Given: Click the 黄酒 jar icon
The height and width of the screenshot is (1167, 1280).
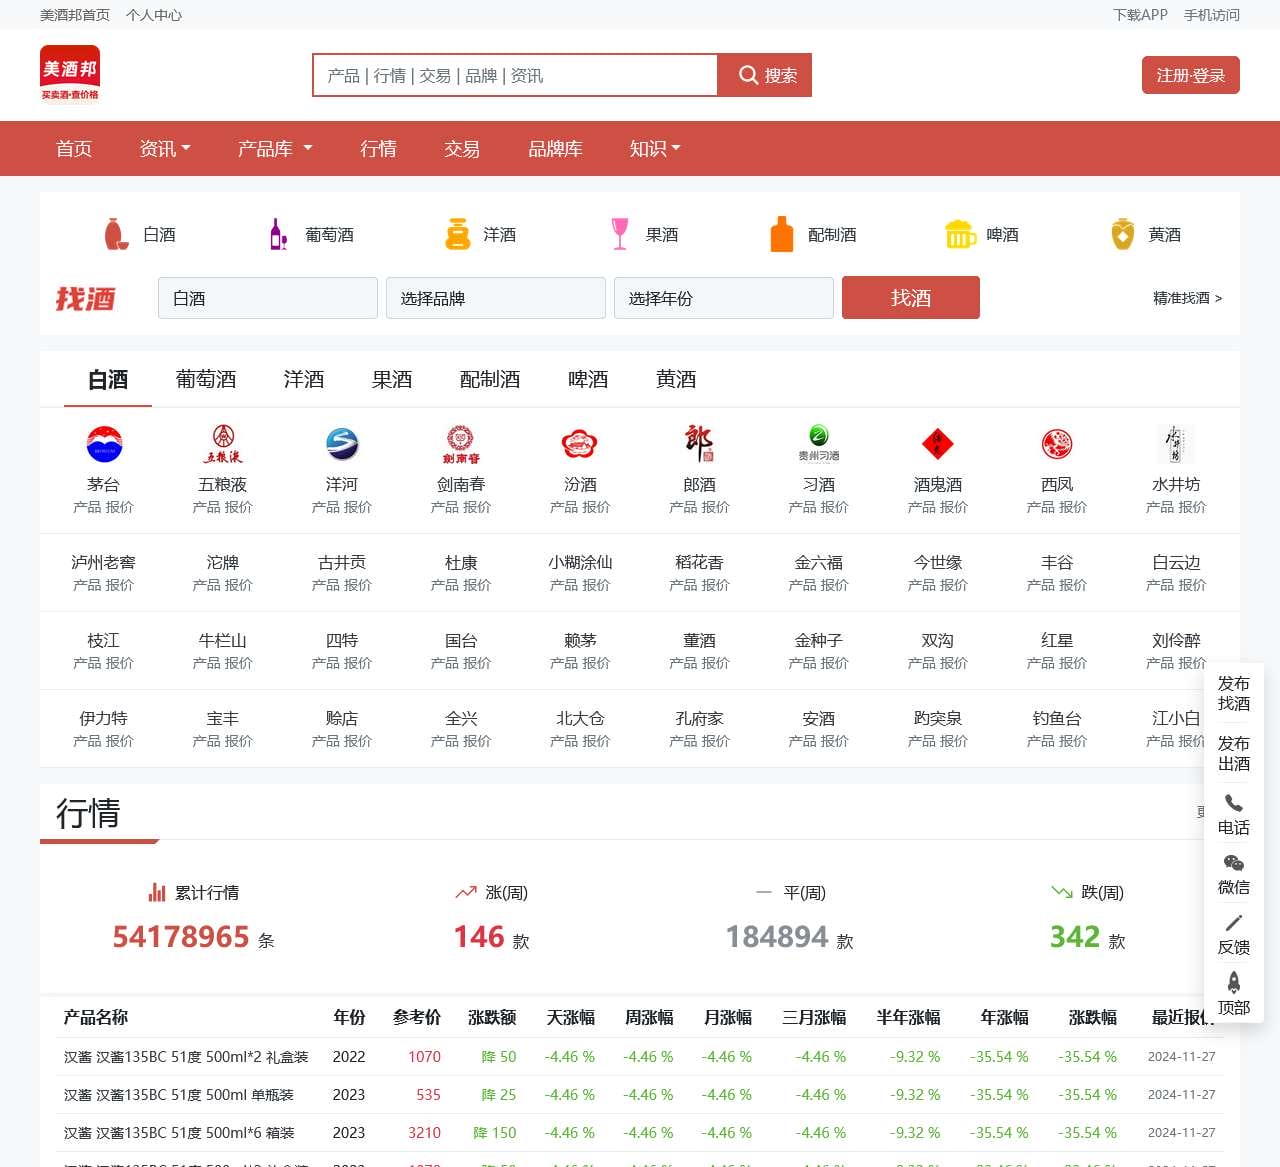Looking at the screenshot, I should click(1123, 234).
